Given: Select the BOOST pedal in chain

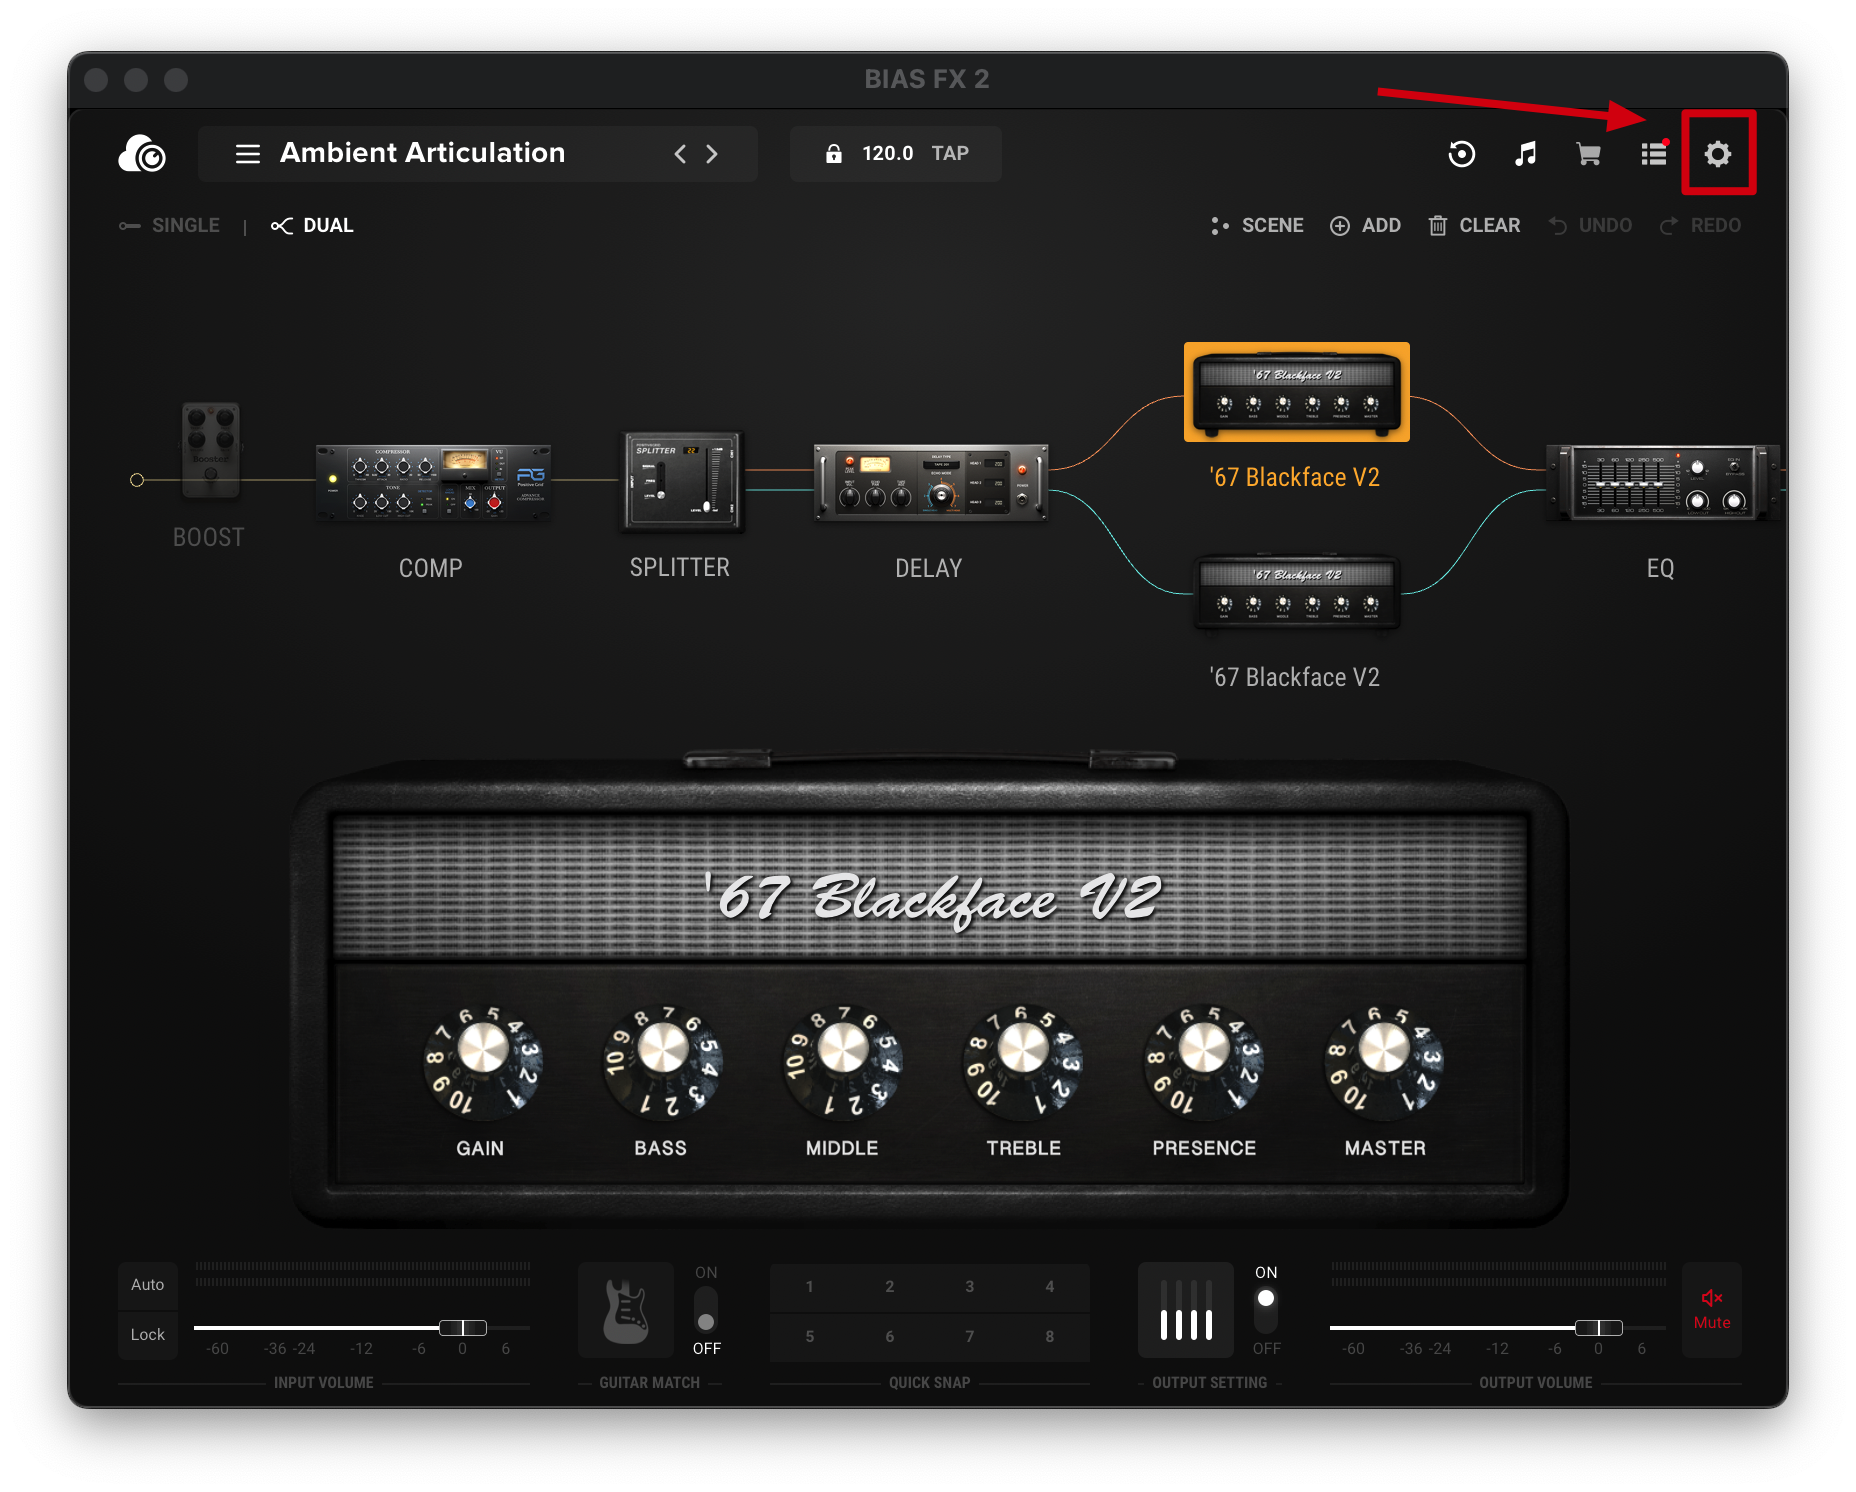Looking at the screenshot, I should (x=210, y=450).
